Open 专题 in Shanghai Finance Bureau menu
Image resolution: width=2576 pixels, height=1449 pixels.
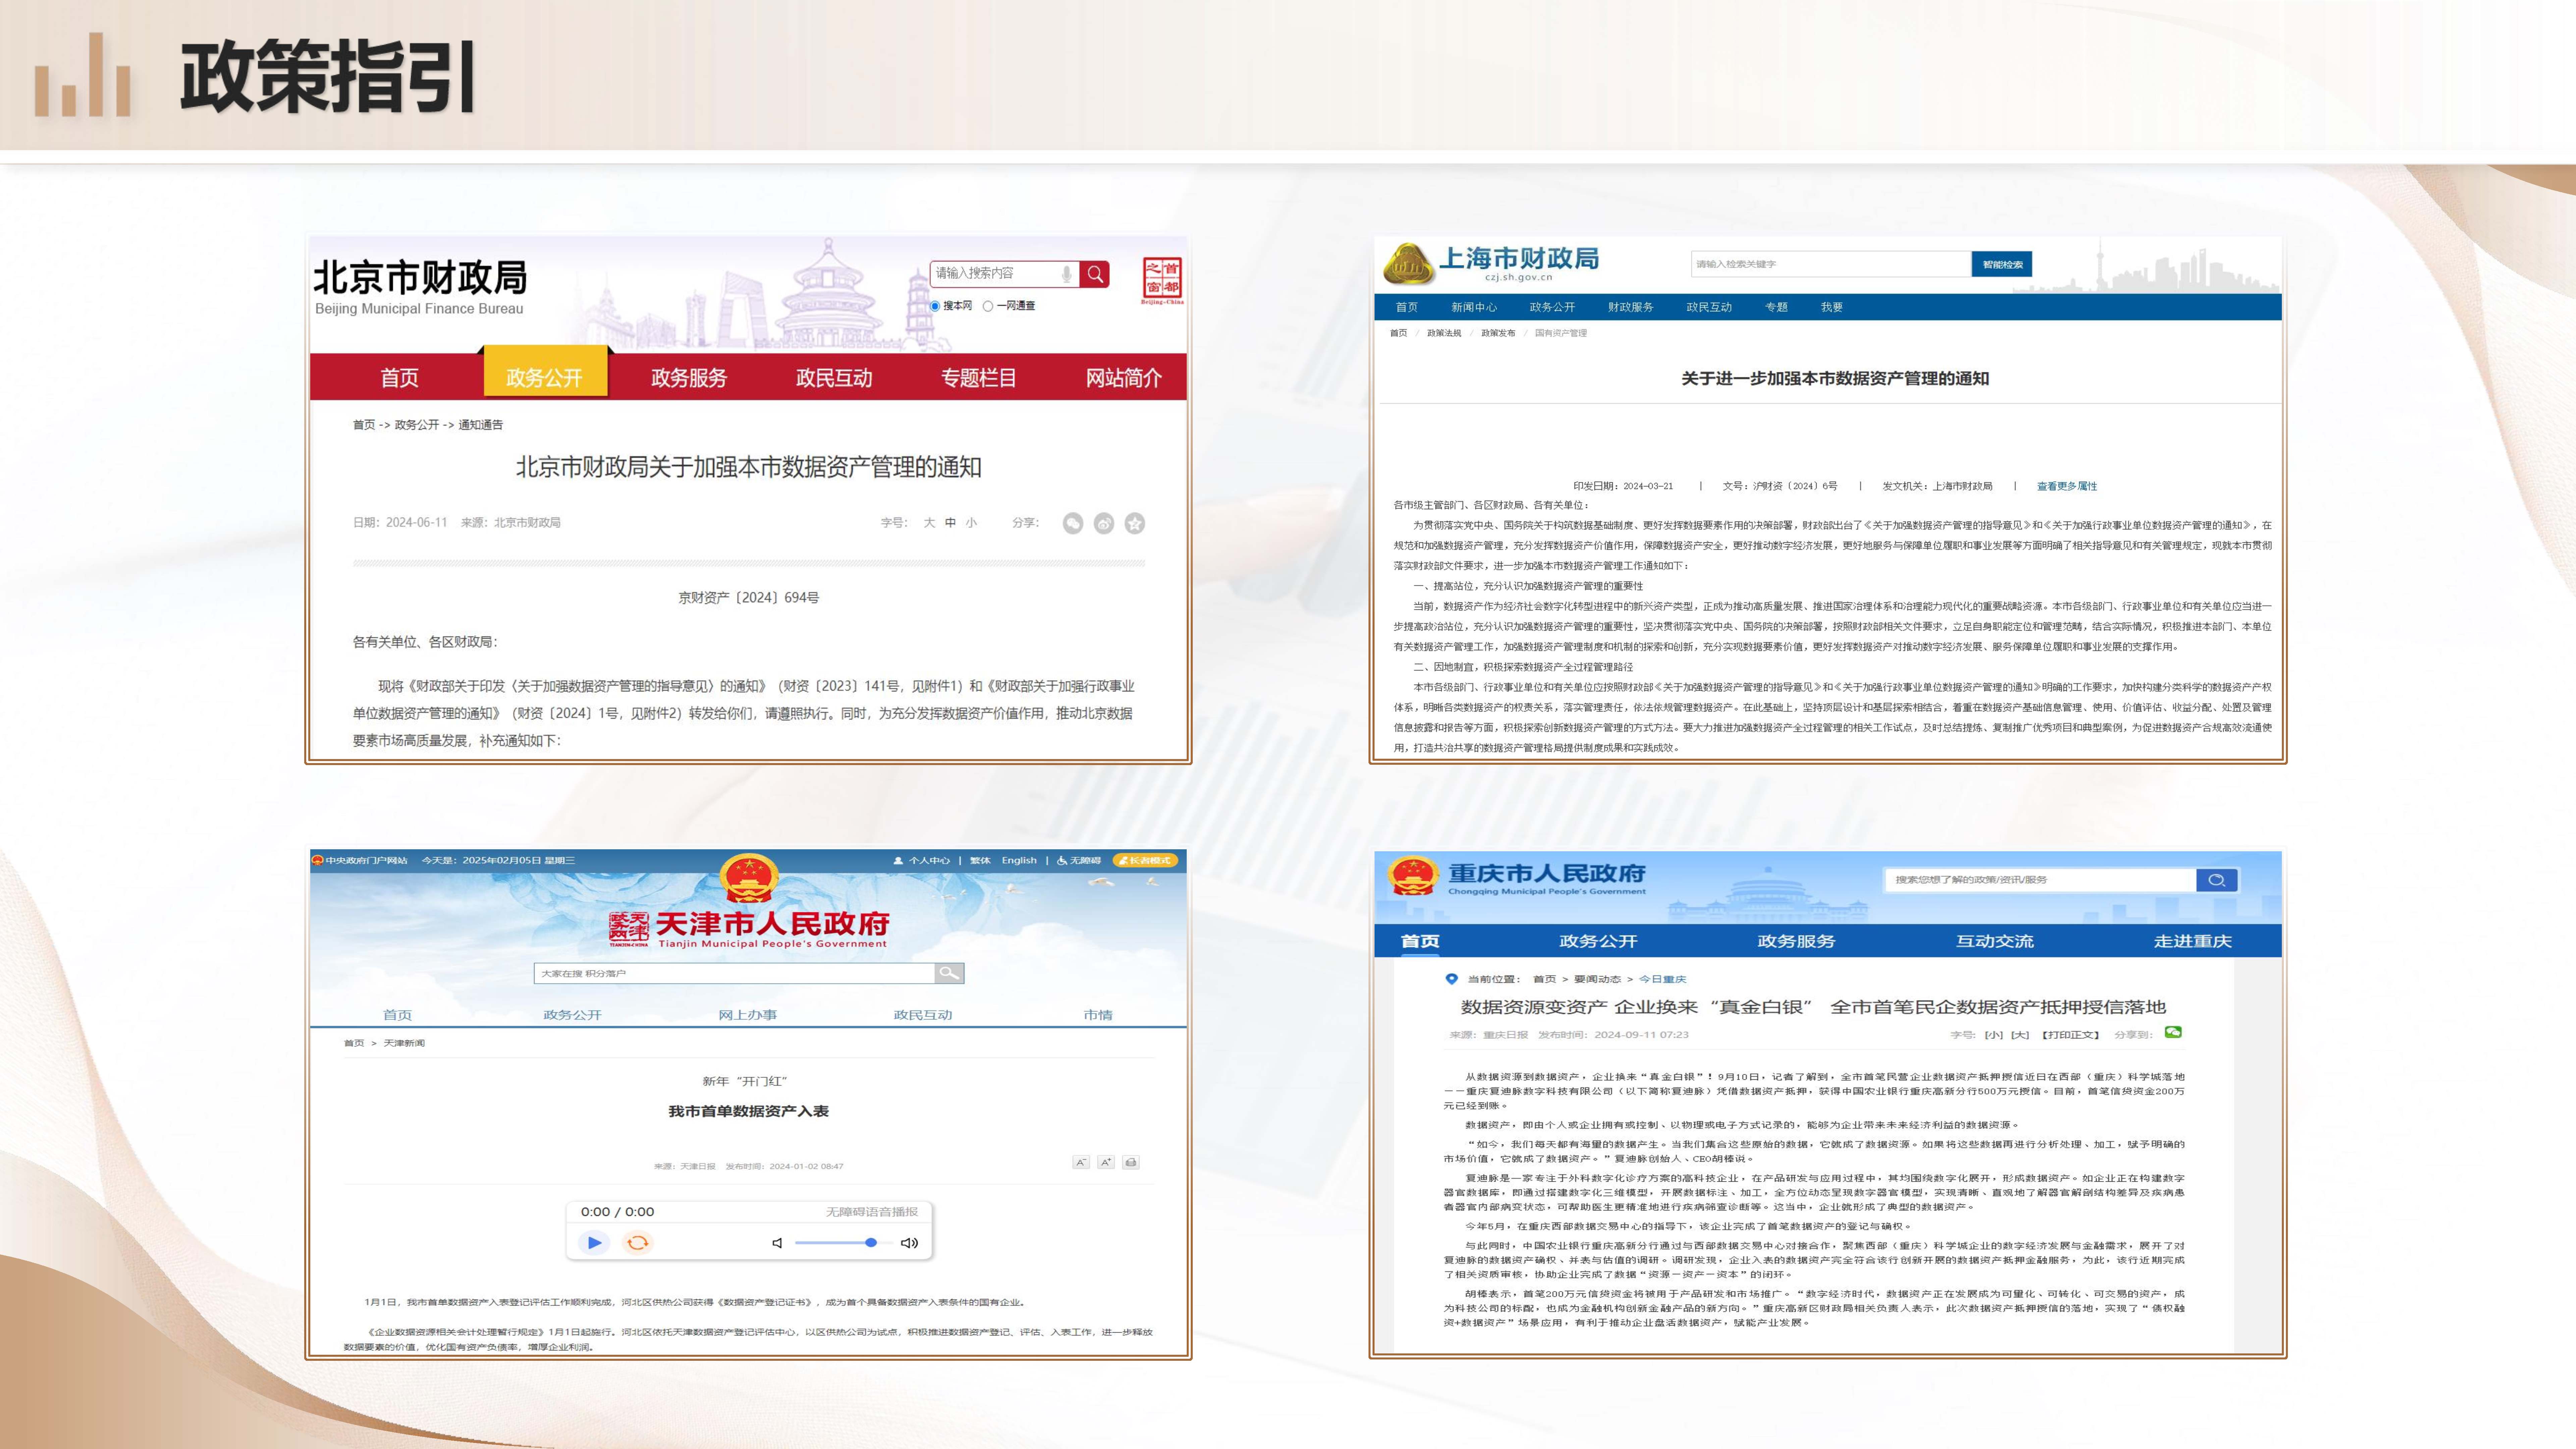pos(1776,307)
